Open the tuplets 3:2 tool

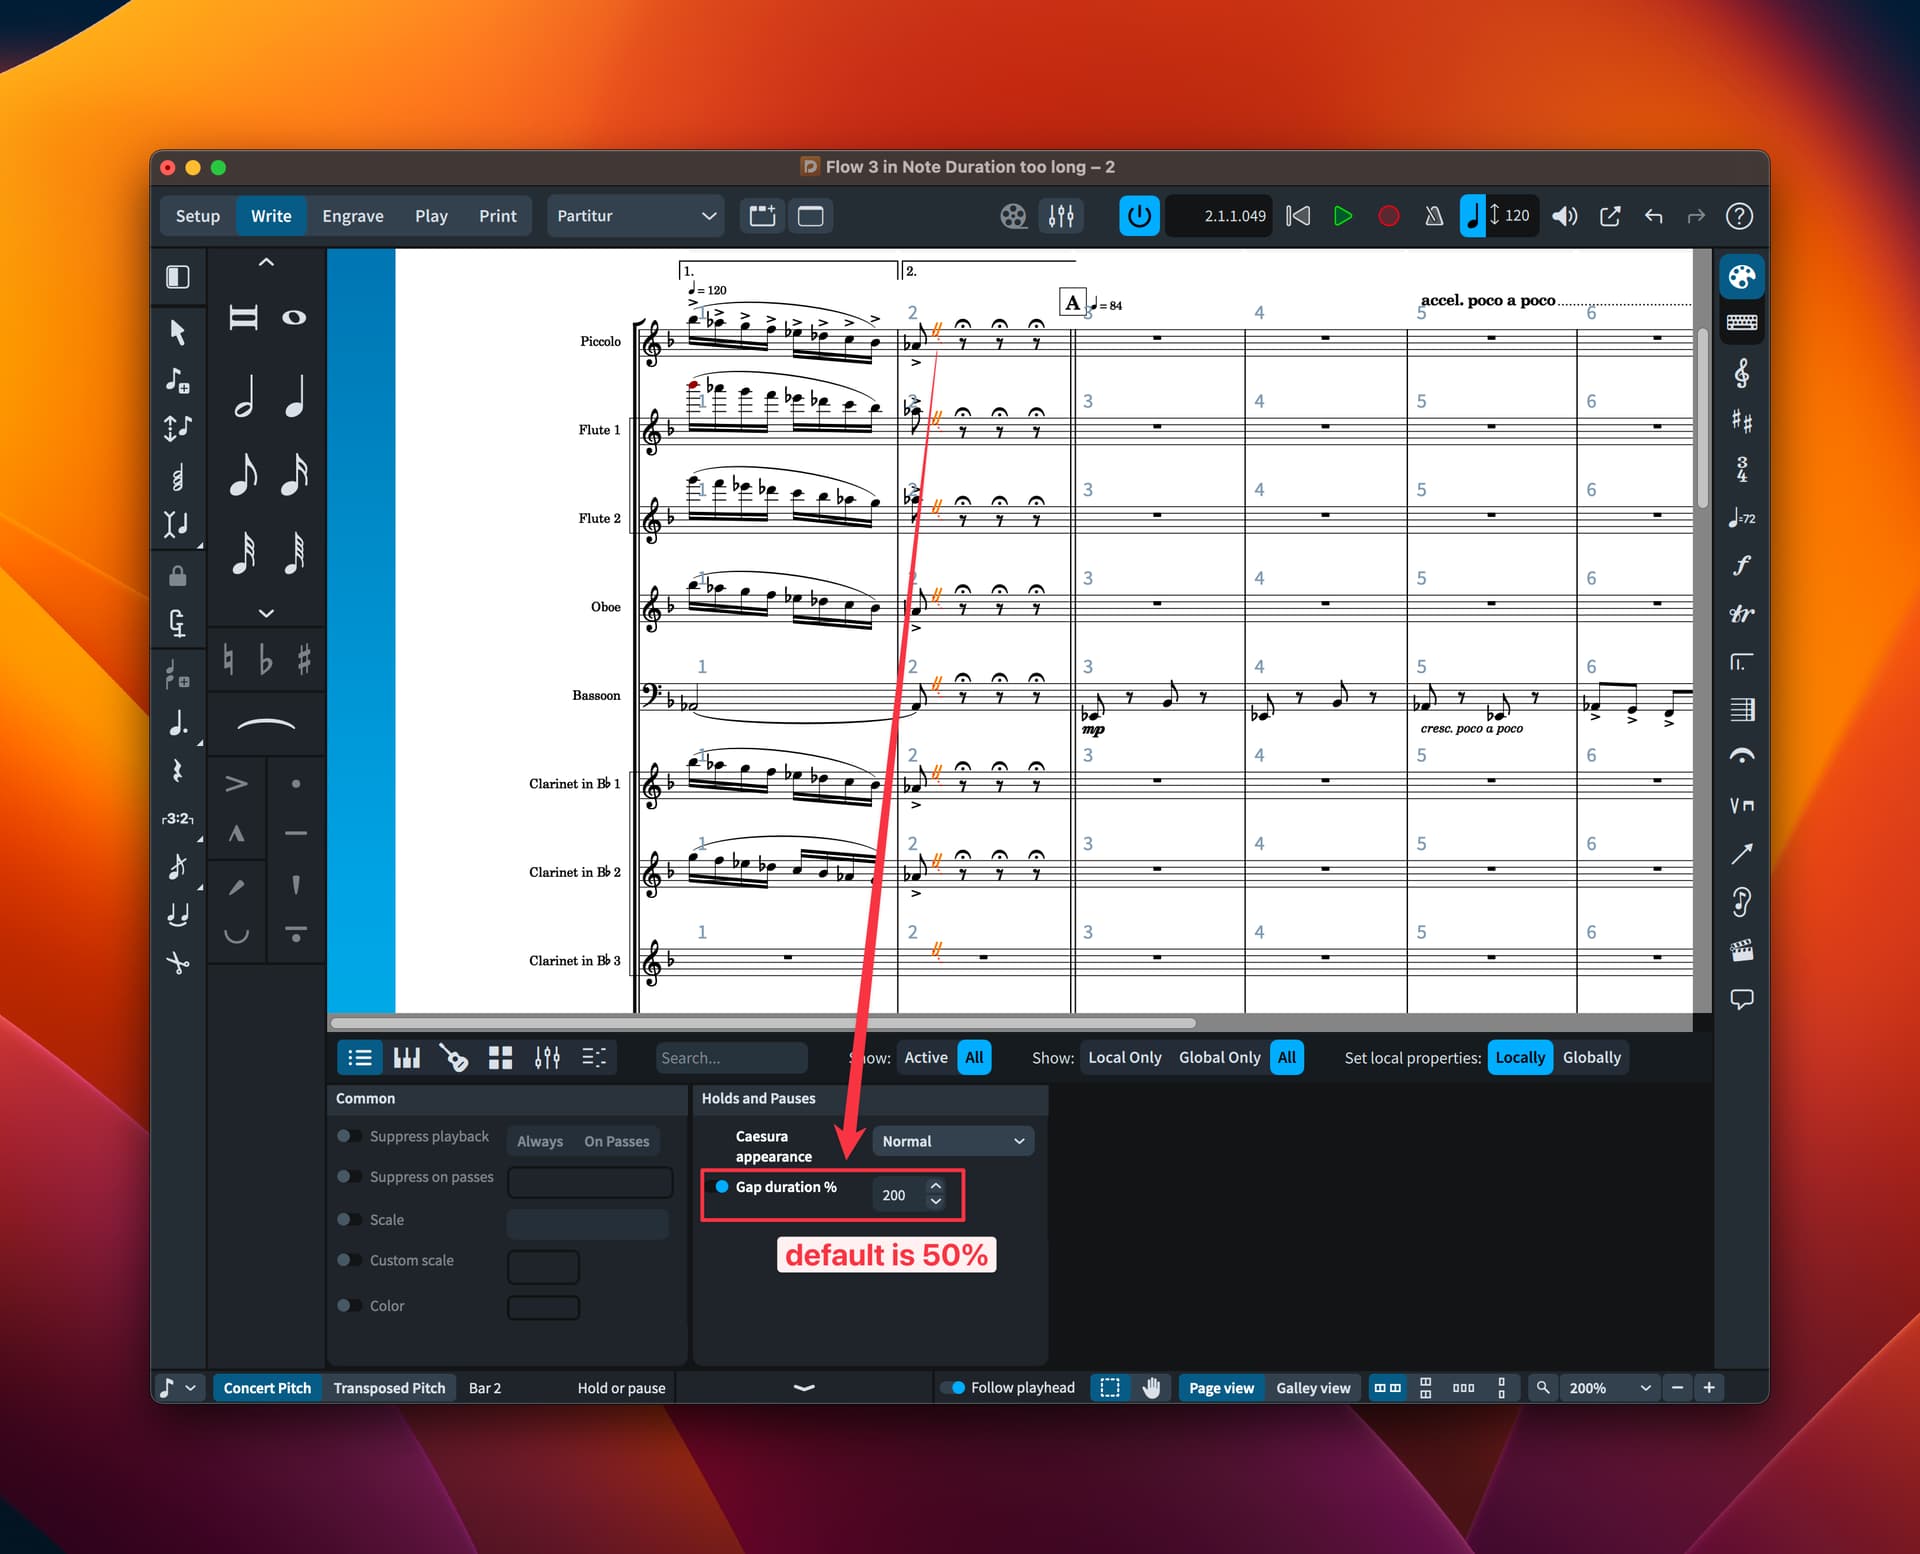(178, 819)
